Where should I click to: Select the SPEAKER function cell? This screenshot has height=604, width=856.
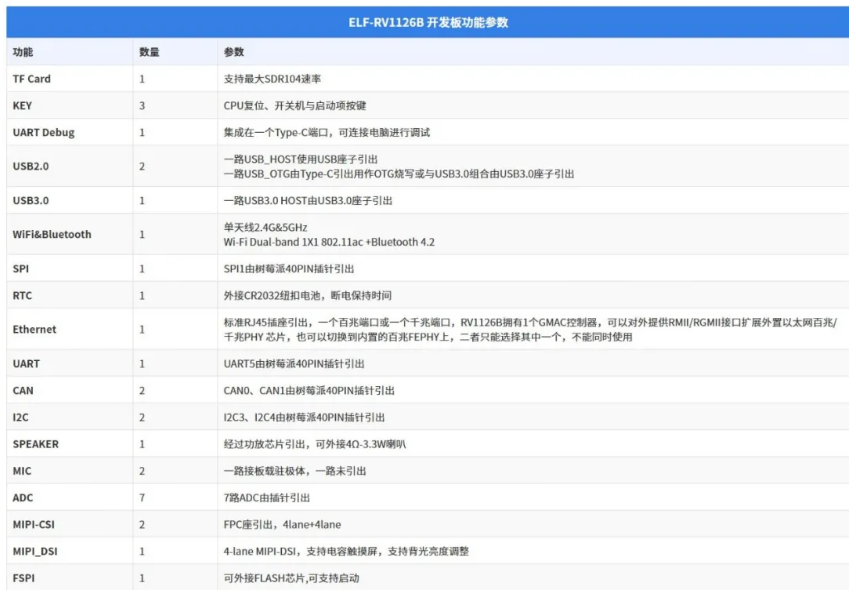pyautogui.click(x=36, y=444)
